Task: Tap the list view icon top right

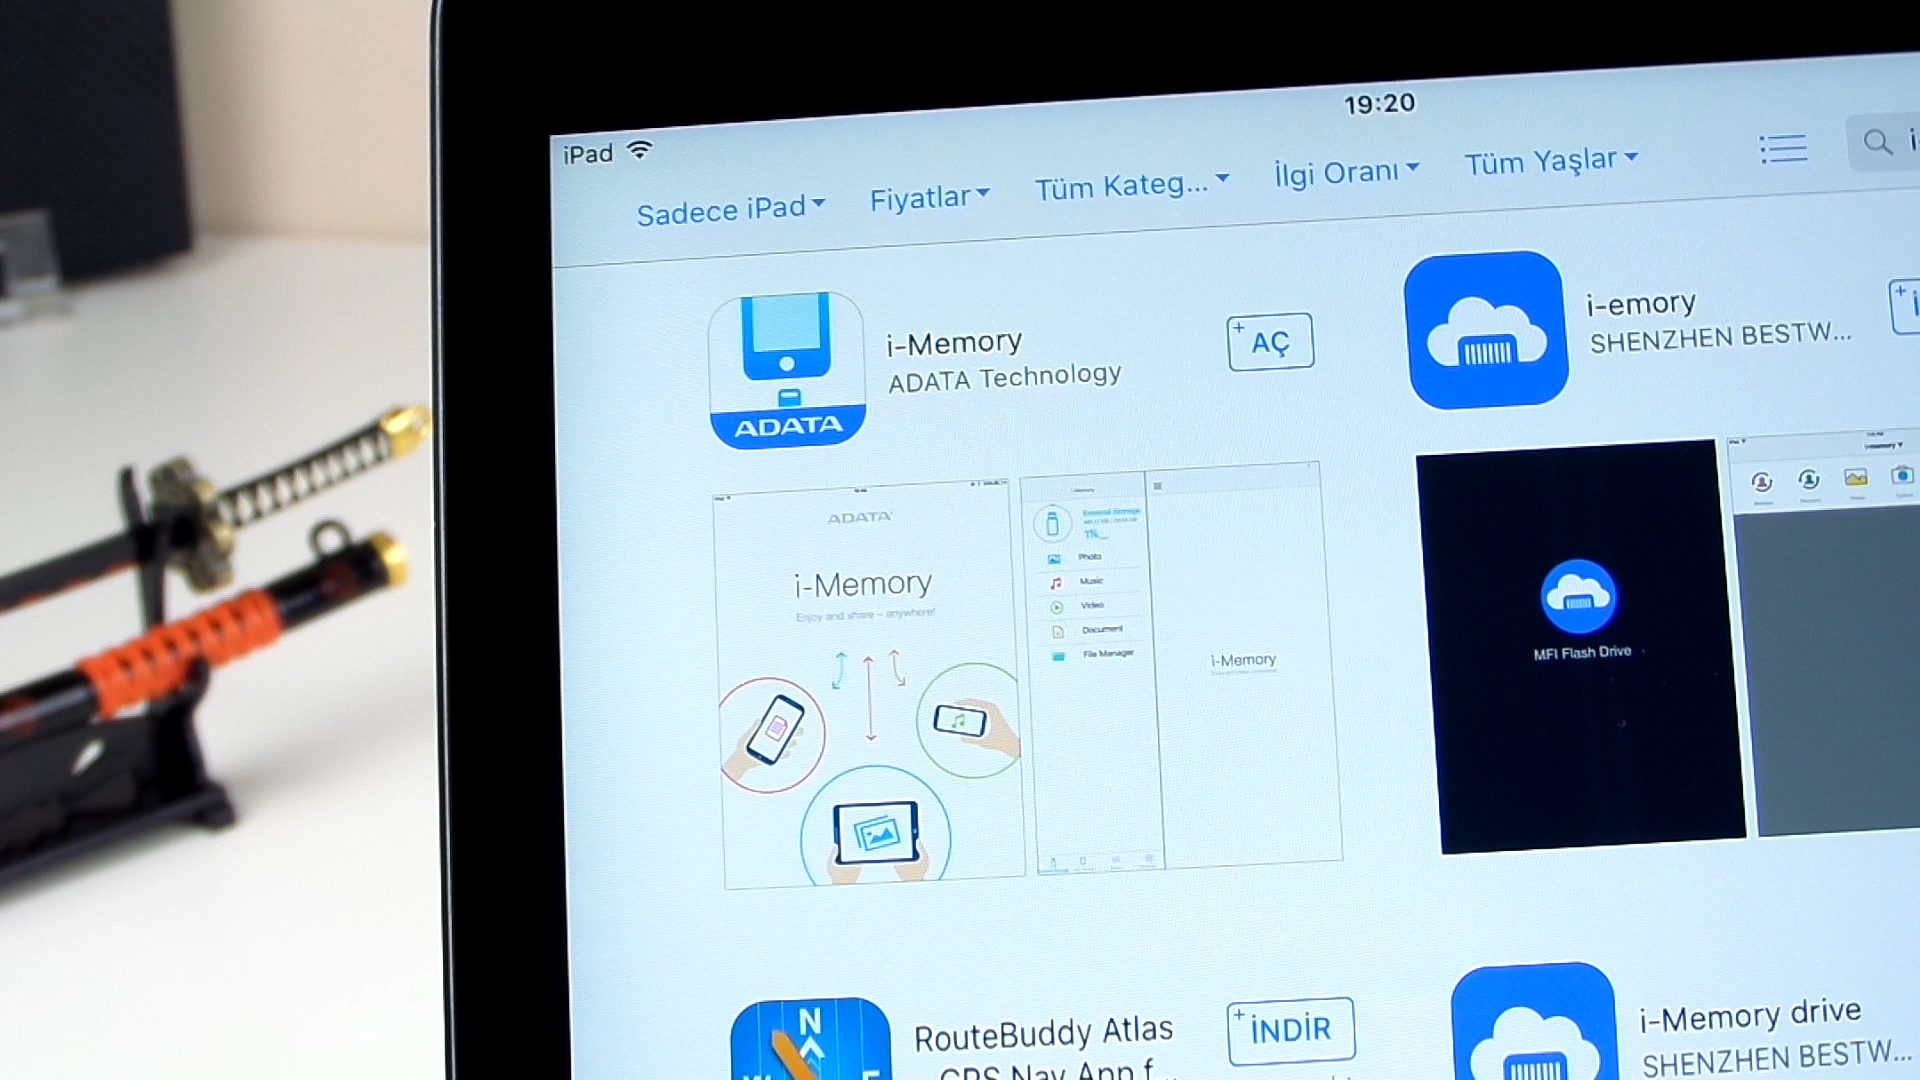Action: pyautogui.click(x=1782, y=149)
